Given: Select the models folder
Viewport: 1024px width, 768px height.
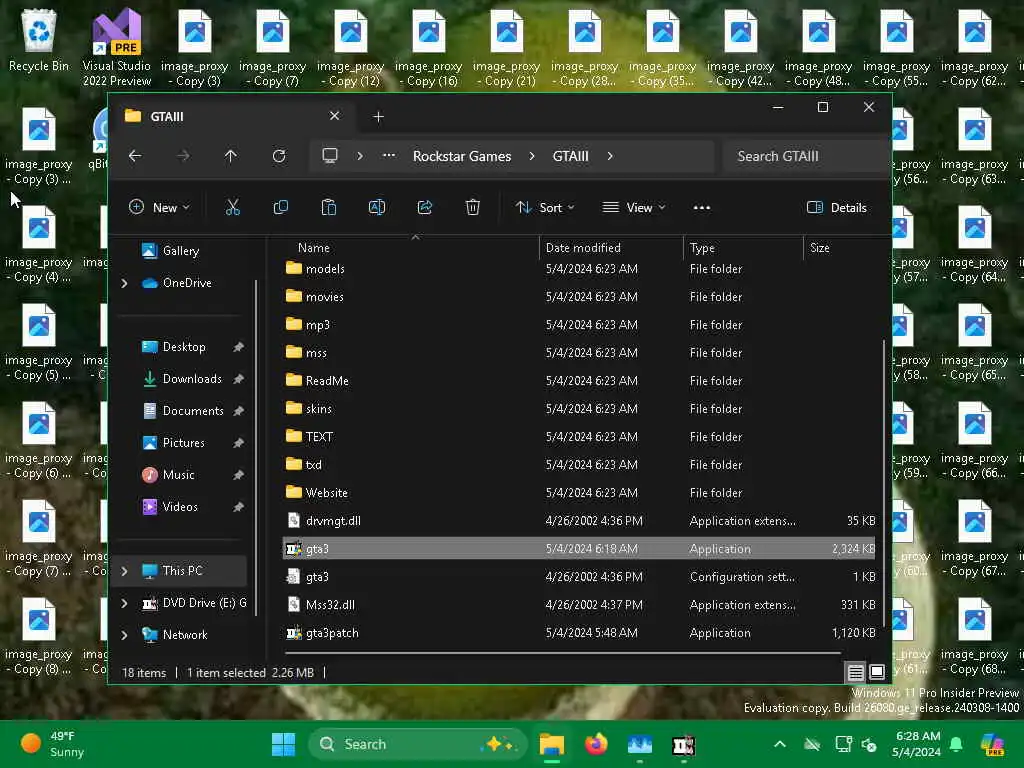Looking at the screenshot, I should (579, 269).
